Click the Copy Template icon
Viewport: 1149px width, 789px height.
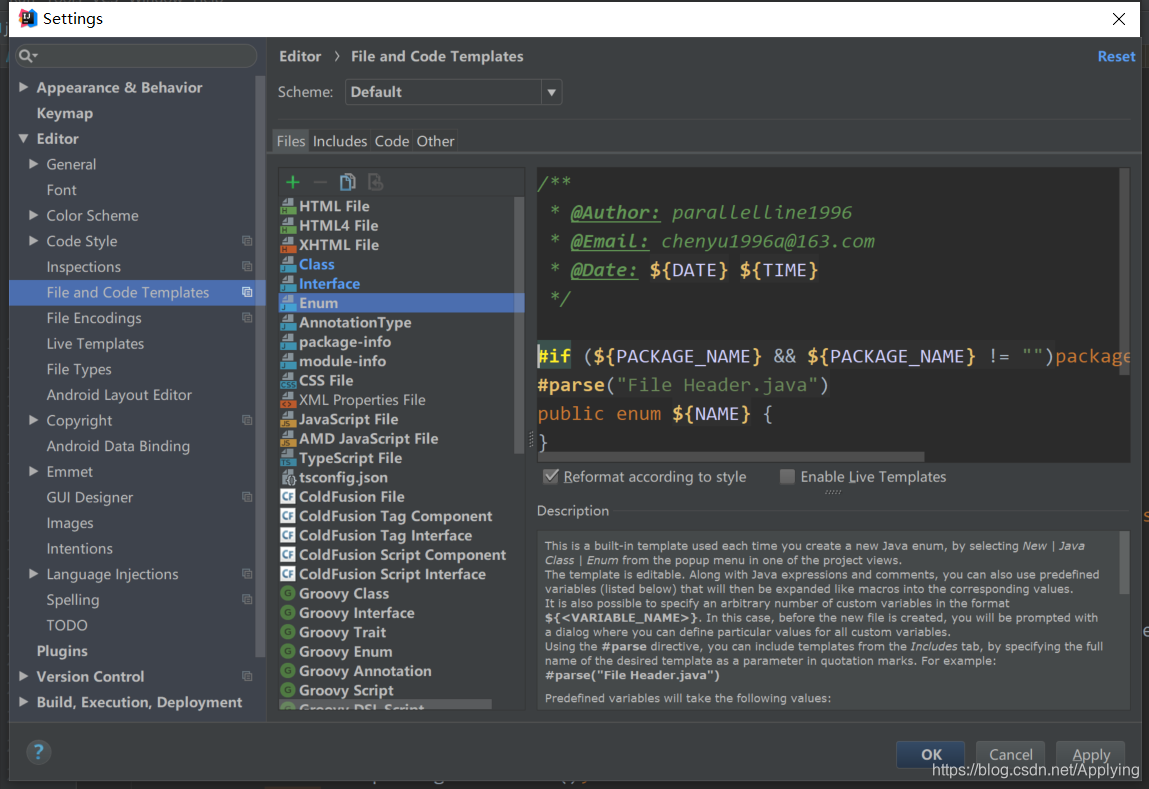tap(347, 182)
